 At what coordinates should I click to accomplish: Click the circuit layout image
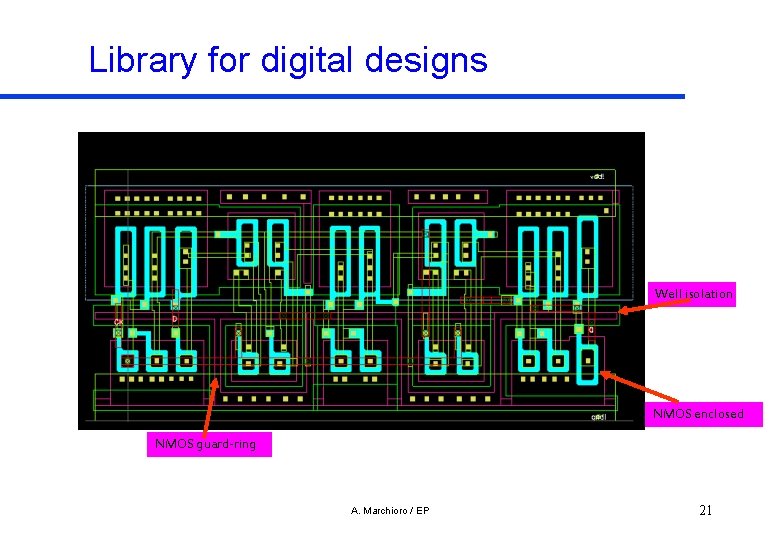point(361,280)
